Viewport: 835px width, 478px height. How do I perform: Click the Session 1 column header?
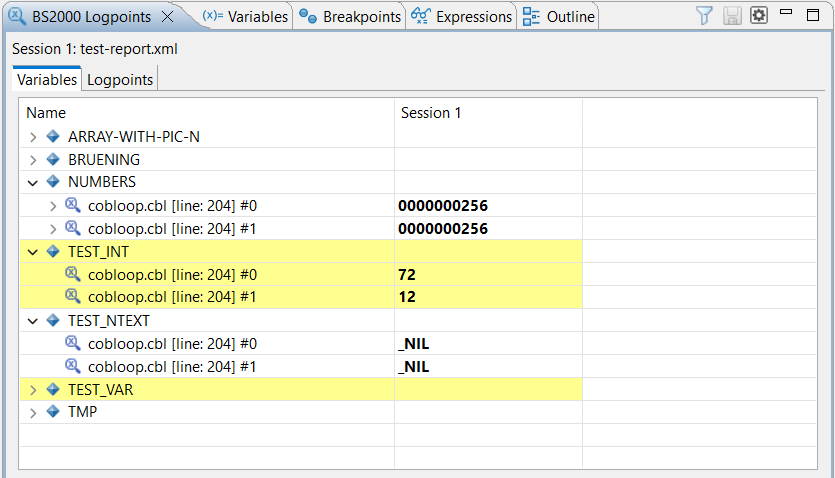click(431, 113)
